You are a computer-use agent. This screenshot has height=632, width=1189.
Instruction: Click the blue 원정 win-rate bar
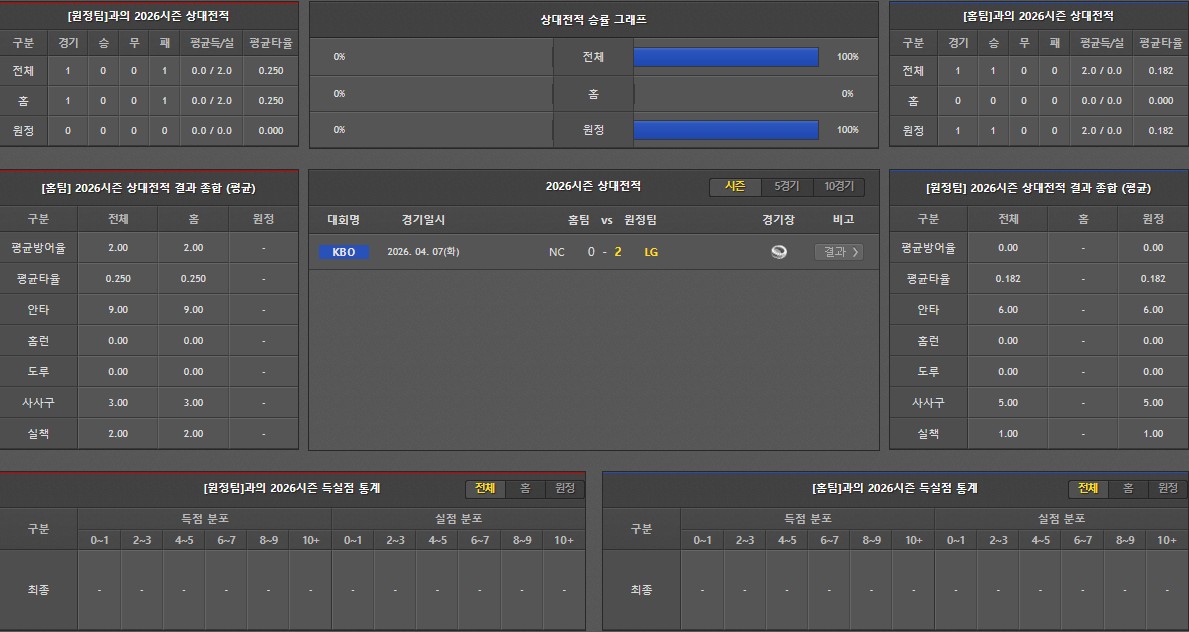click(726, 130)
